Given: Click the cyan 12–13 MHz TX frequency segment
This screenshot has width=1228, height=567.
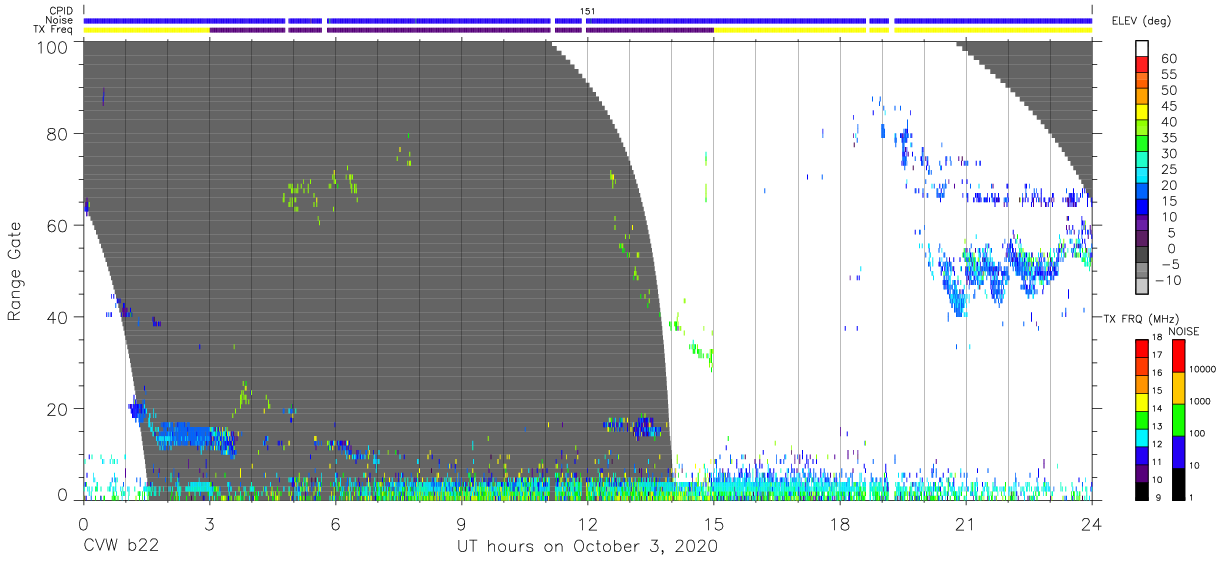Looking at the screenshot, I should coord(1143,437).
